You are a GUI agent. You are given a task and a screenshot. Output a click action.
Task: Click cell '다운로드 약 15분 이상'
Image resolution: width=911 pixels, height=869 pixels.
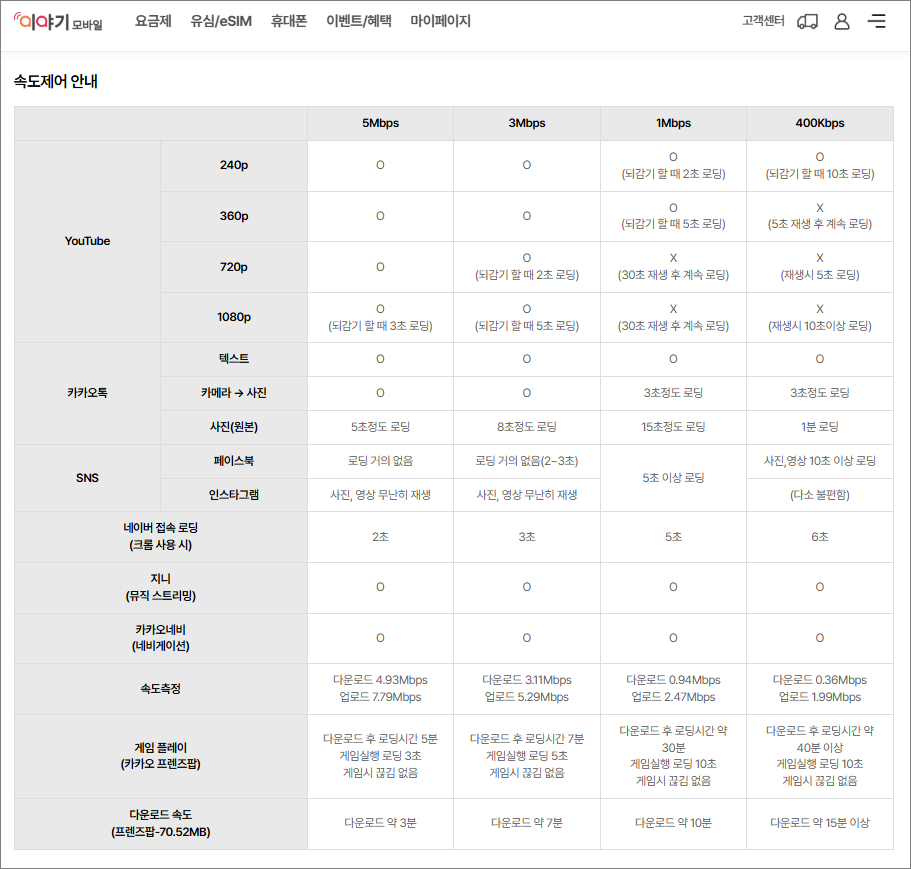click(x=820, y=823)
